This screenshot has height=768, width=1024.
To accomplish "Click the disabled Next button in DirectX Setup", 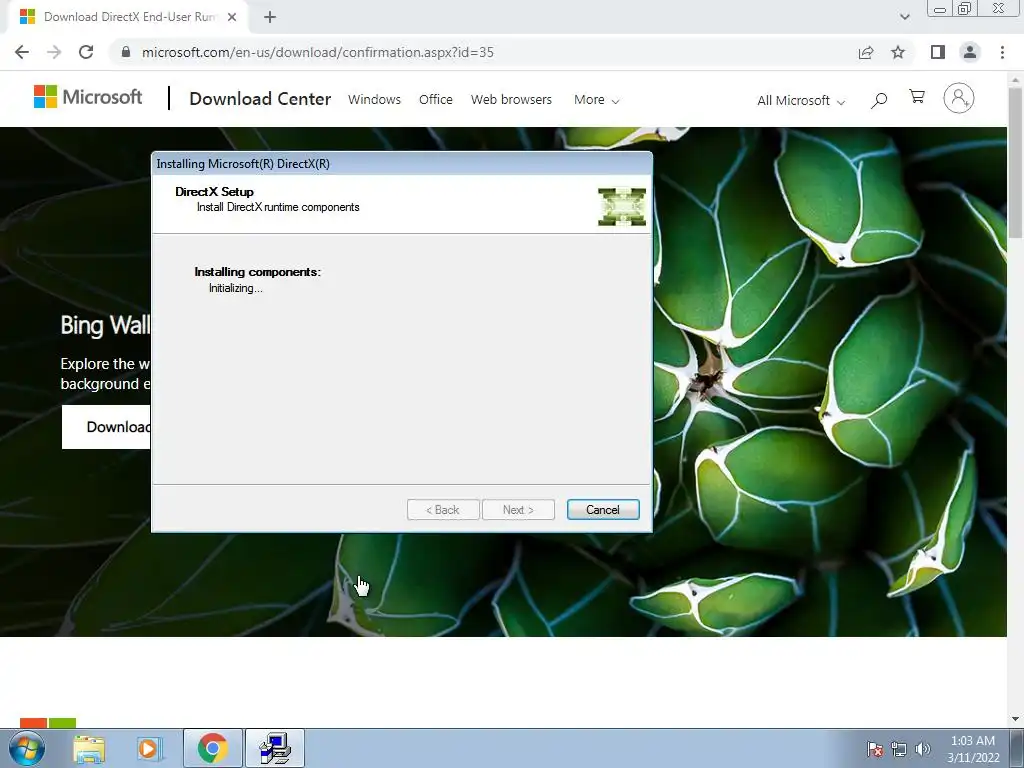I will click(519, 509).
